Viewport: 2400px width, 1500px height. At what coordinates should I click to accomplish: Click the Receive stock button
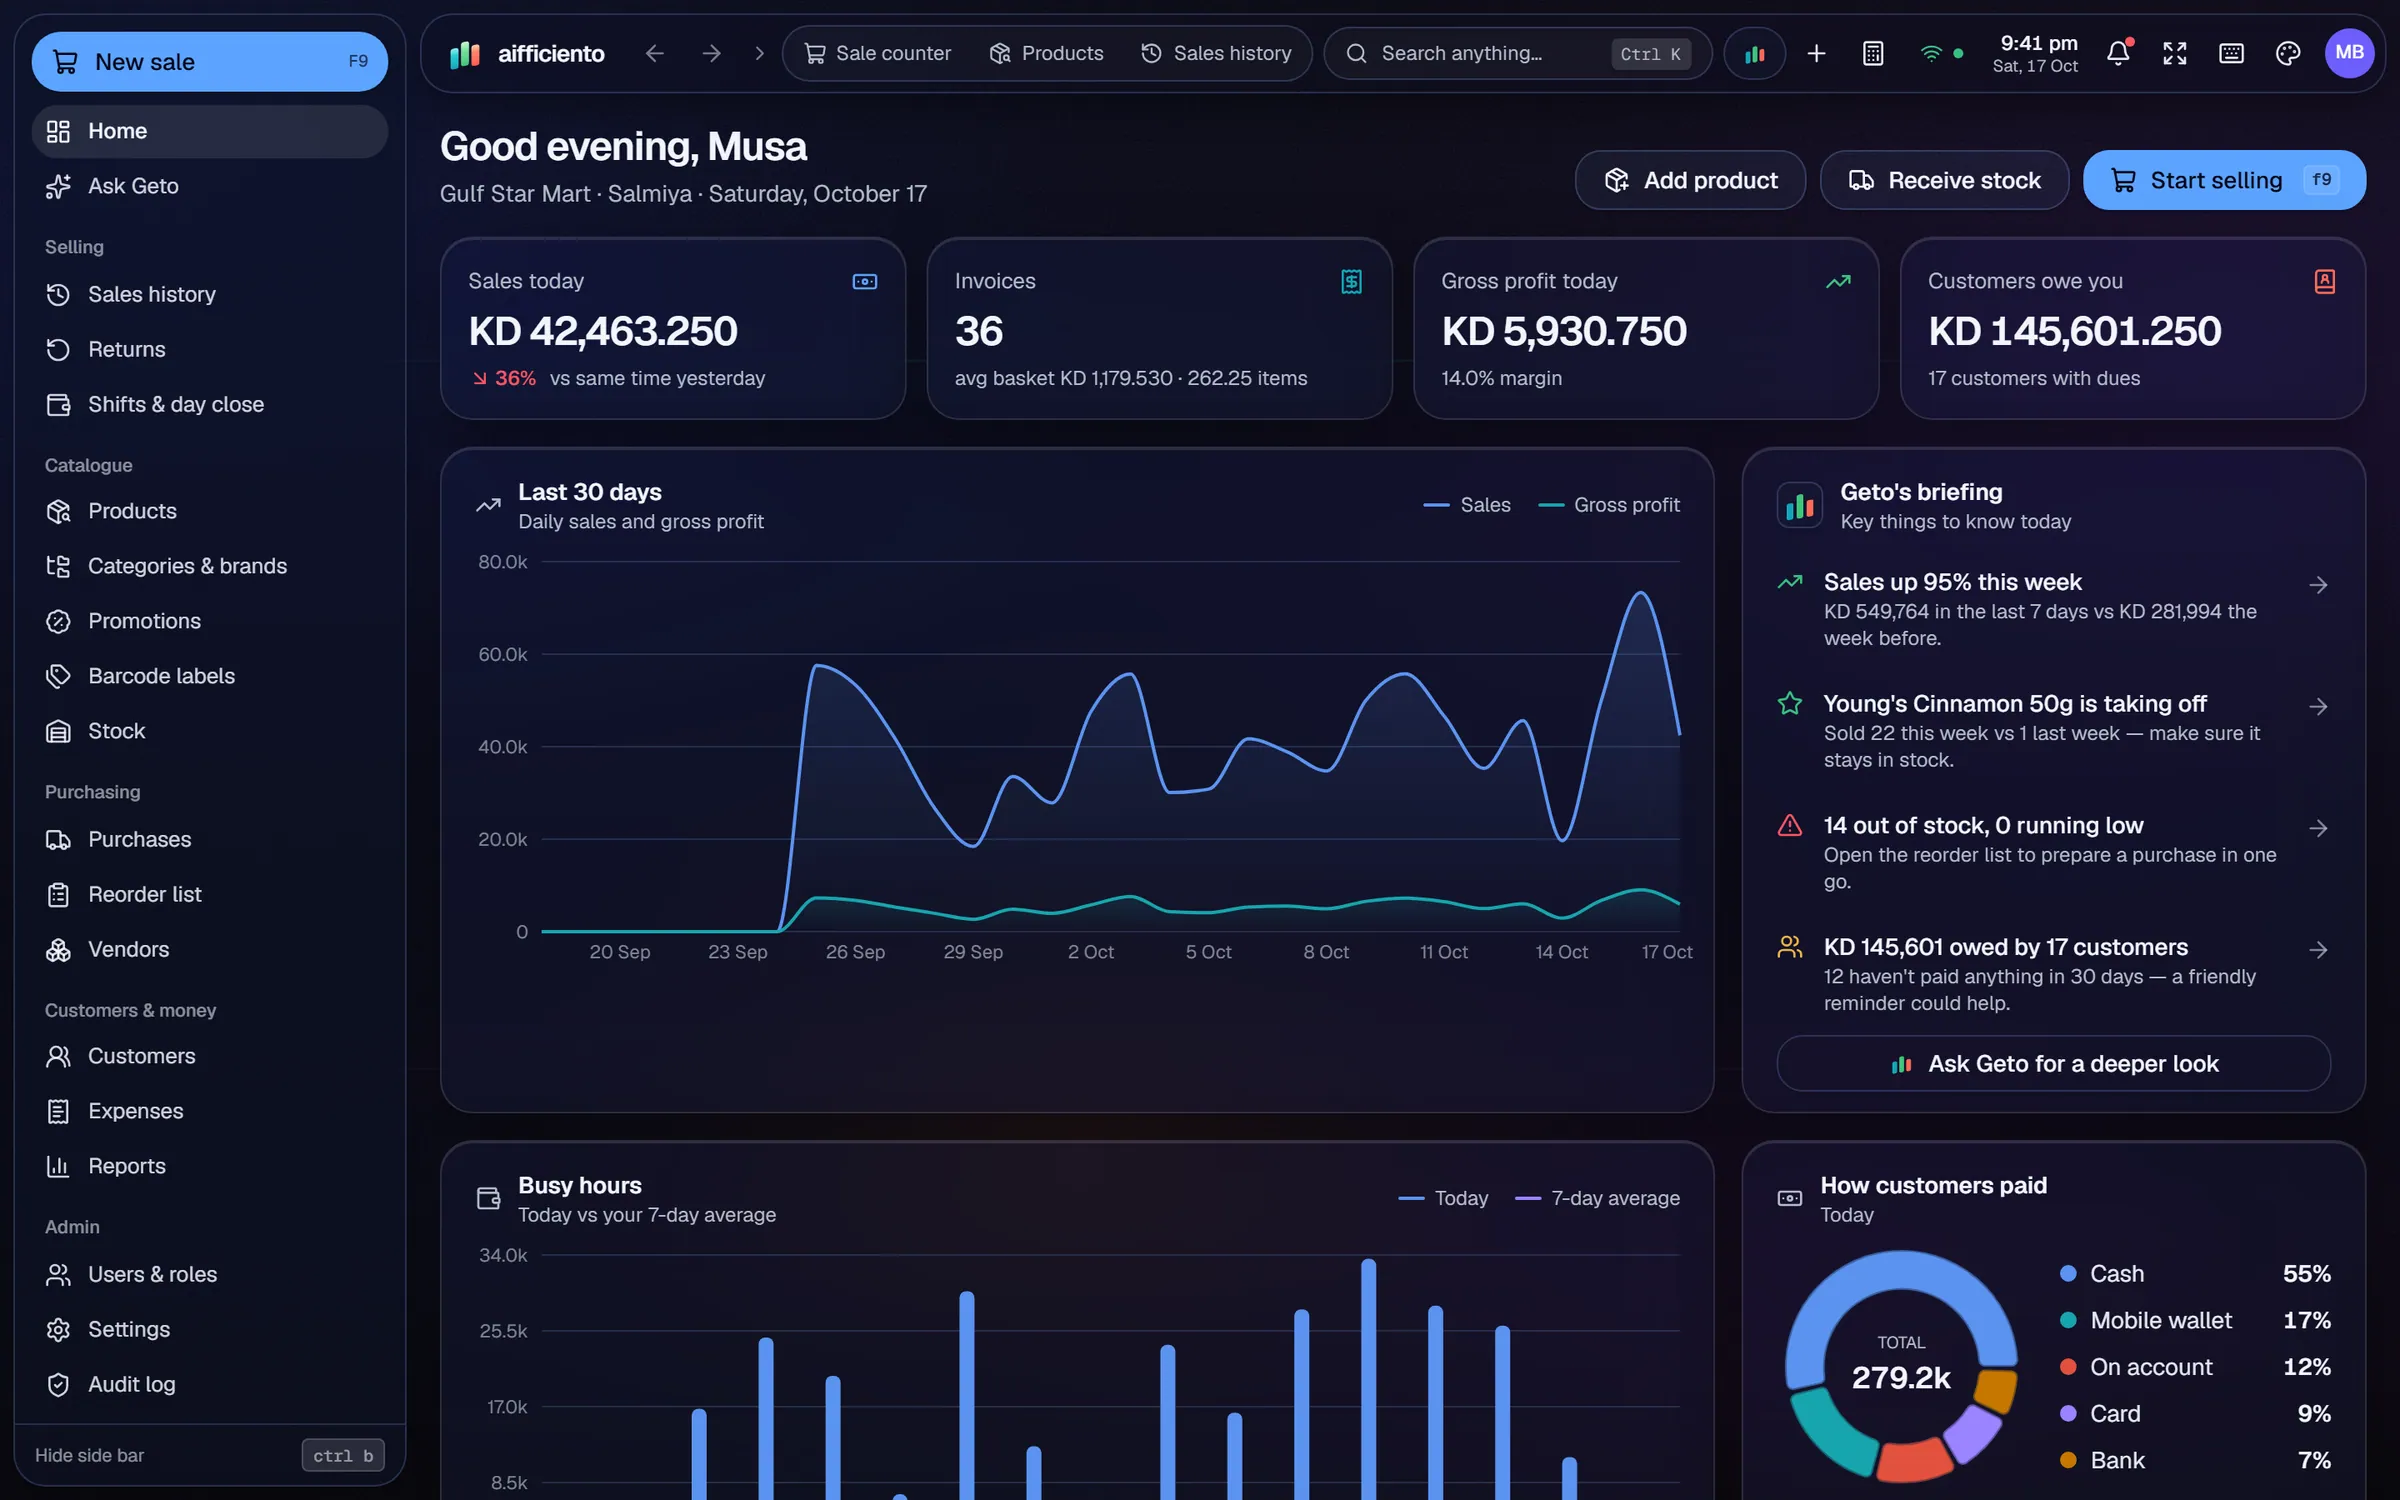click(x=1944, y=180)
